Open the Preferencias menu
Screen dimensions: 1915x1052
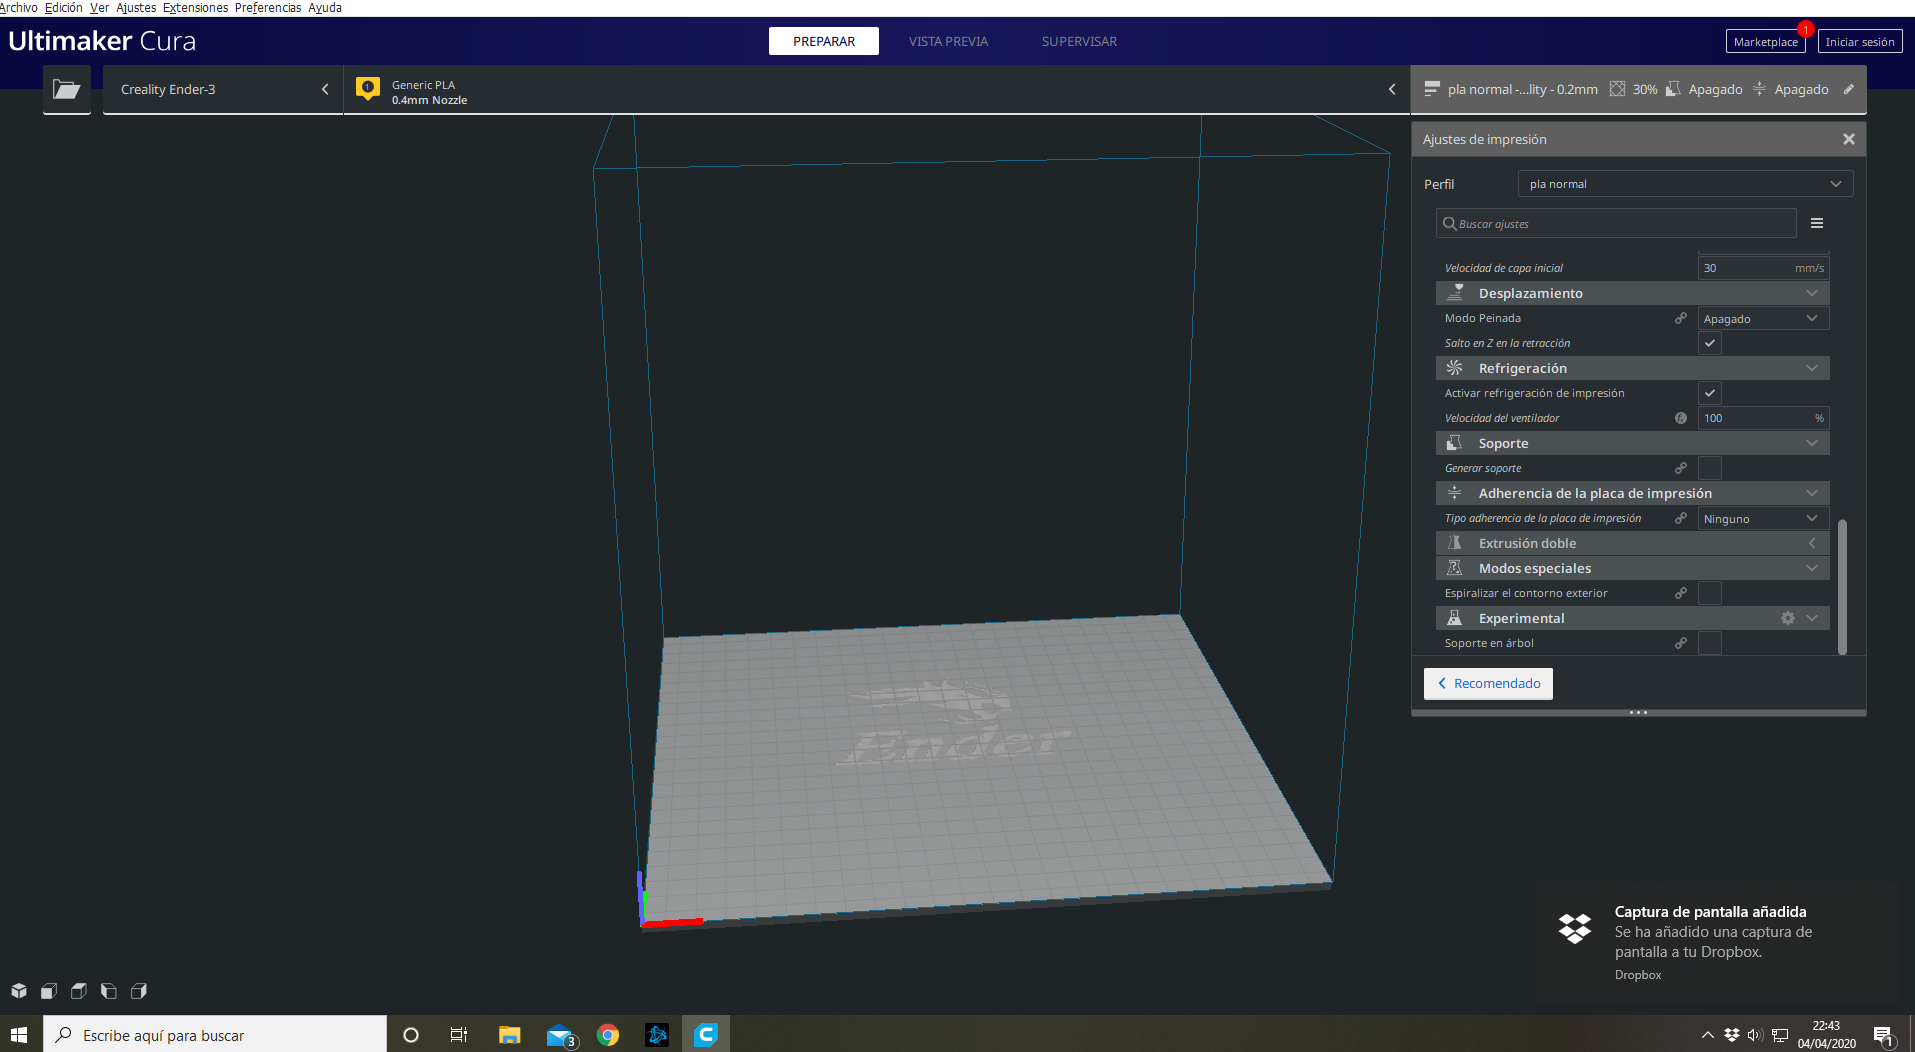(268, 8)
